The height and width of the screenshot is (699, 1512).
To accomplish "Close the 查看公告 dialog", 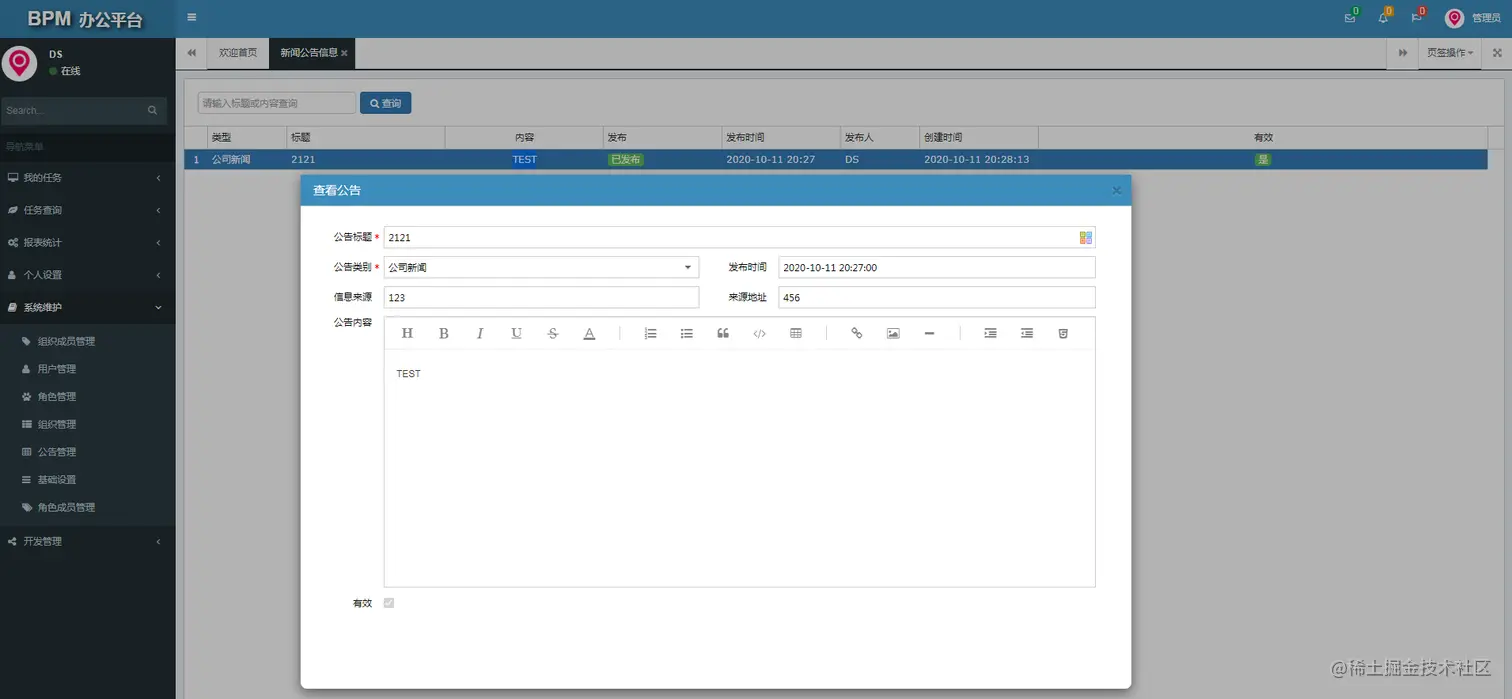I will tap(1116, 190).
